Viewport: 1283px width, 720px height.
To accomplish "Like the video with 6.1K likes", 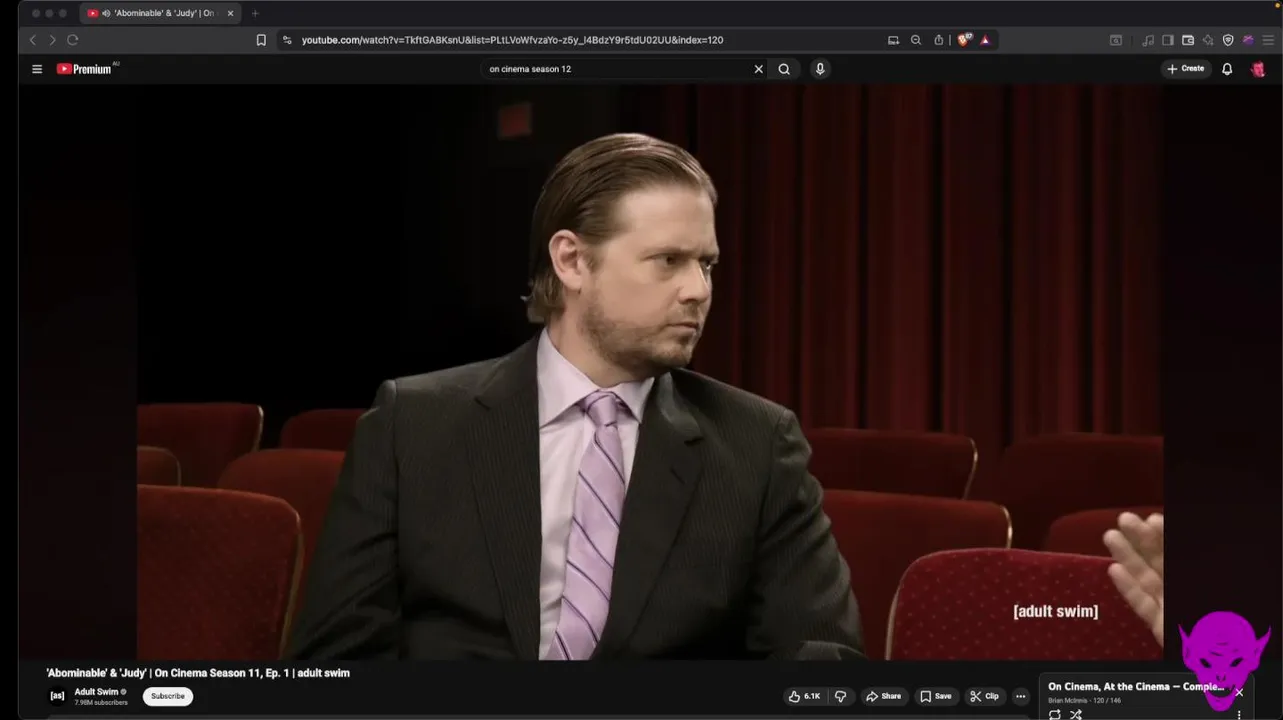I will [805, 696].
